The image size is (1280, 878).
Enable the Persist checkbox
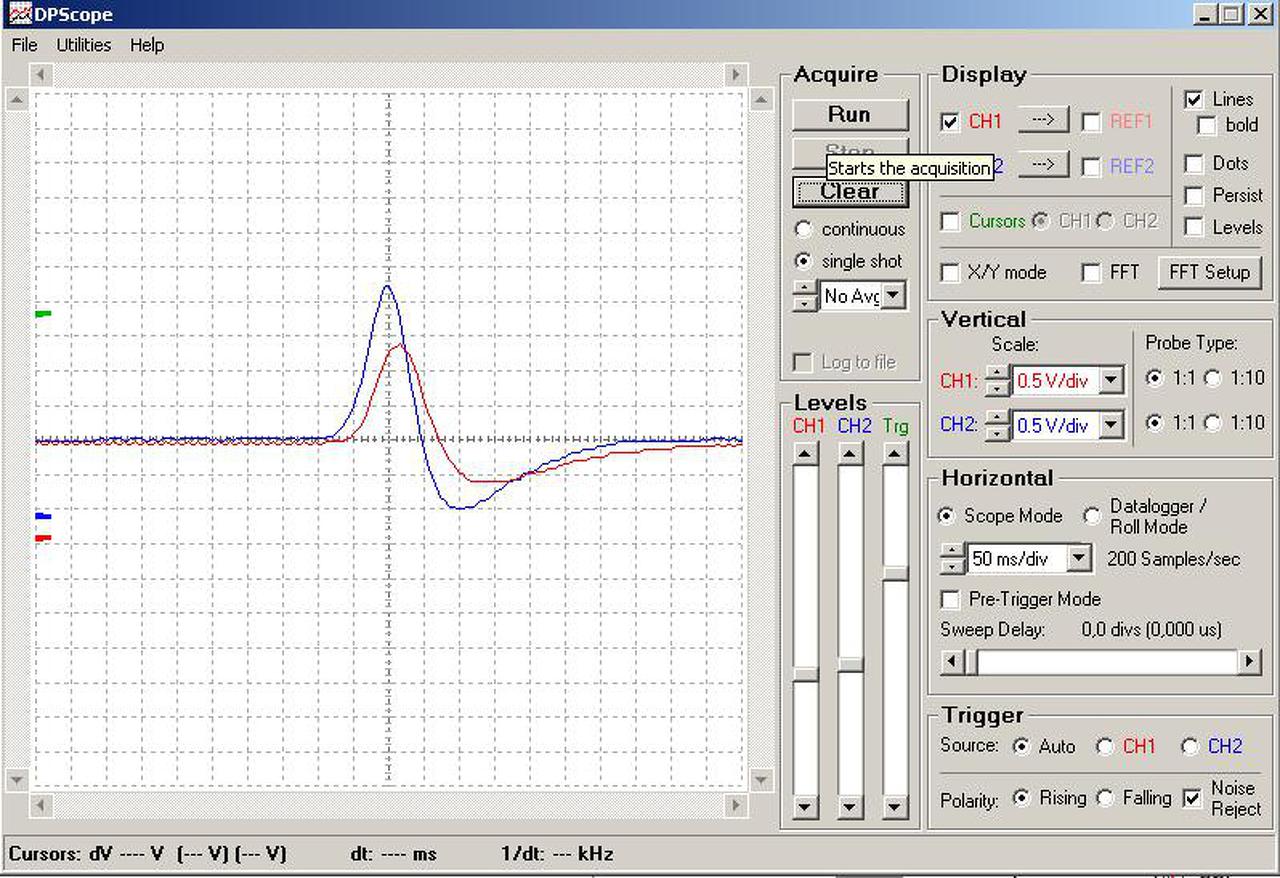point(1193,195)
